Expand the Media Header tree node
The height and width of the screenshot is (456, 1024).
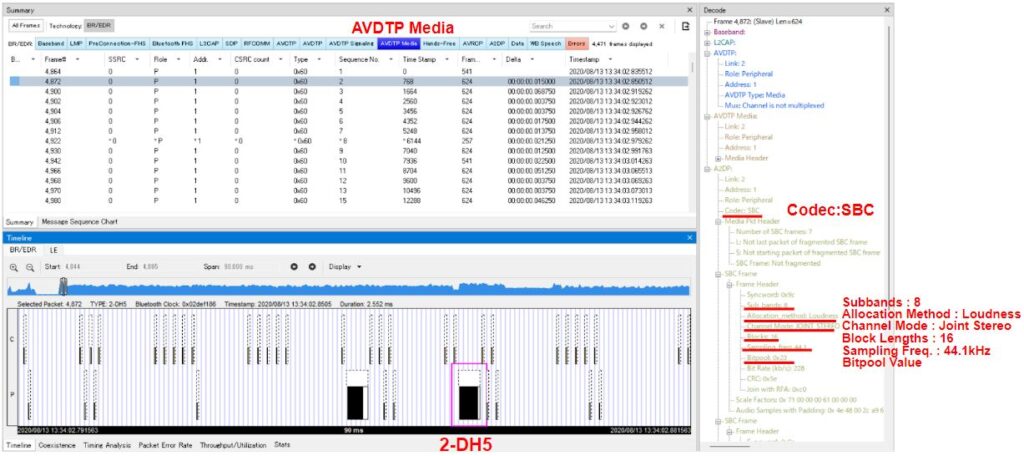click(719, 158)
